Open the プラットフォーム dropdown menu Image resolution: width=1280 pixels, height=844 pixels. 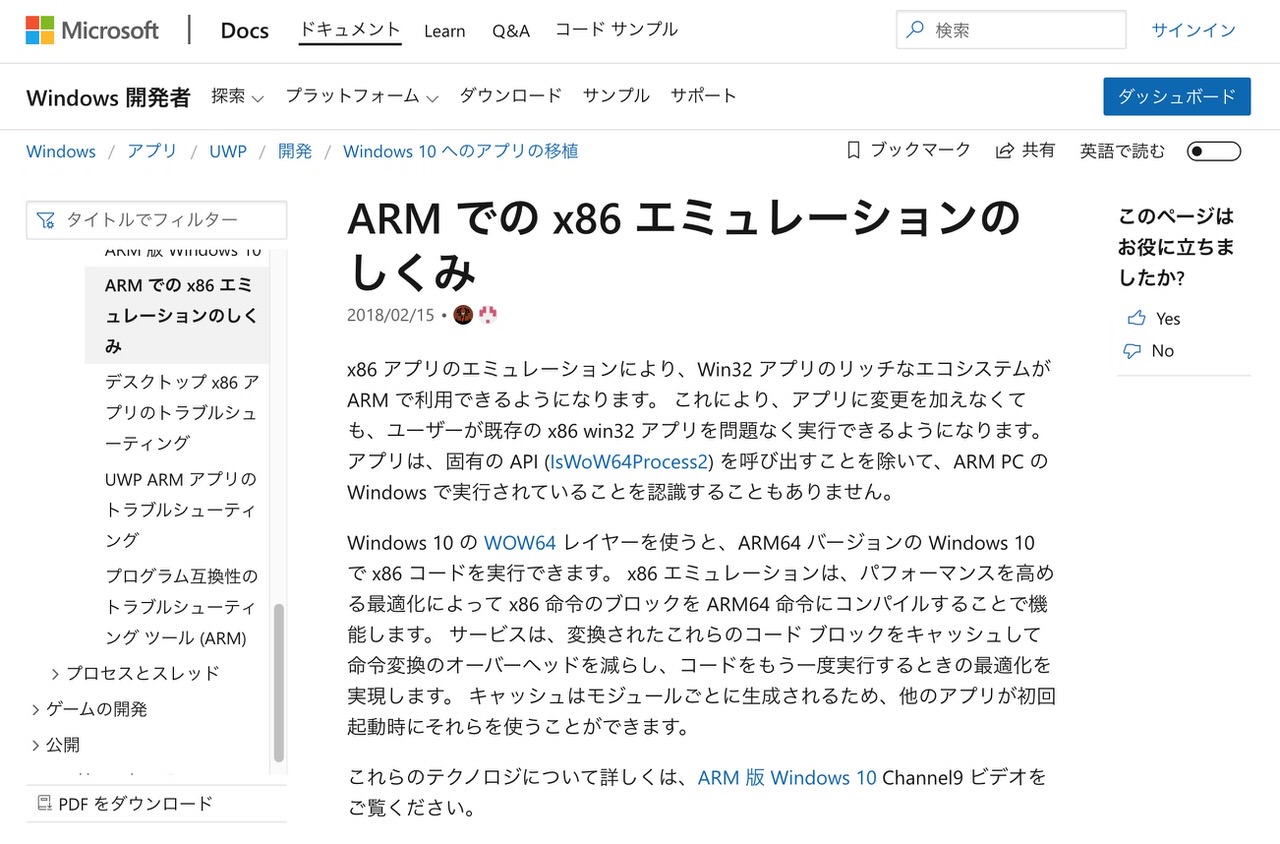362,97
